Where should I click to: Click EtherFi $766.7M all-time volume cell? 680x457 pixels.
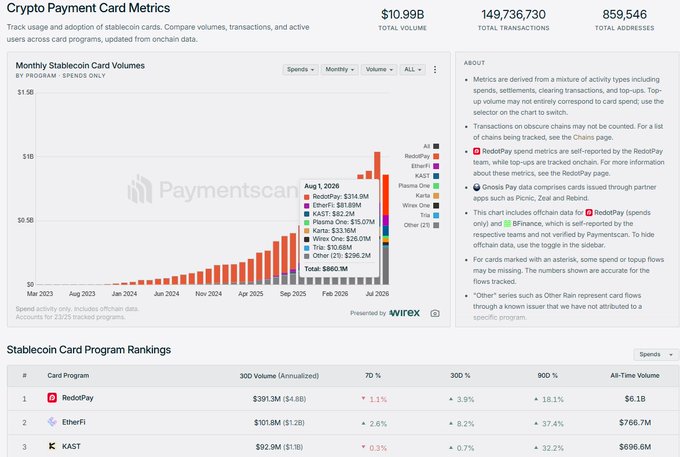click(635, 422)
